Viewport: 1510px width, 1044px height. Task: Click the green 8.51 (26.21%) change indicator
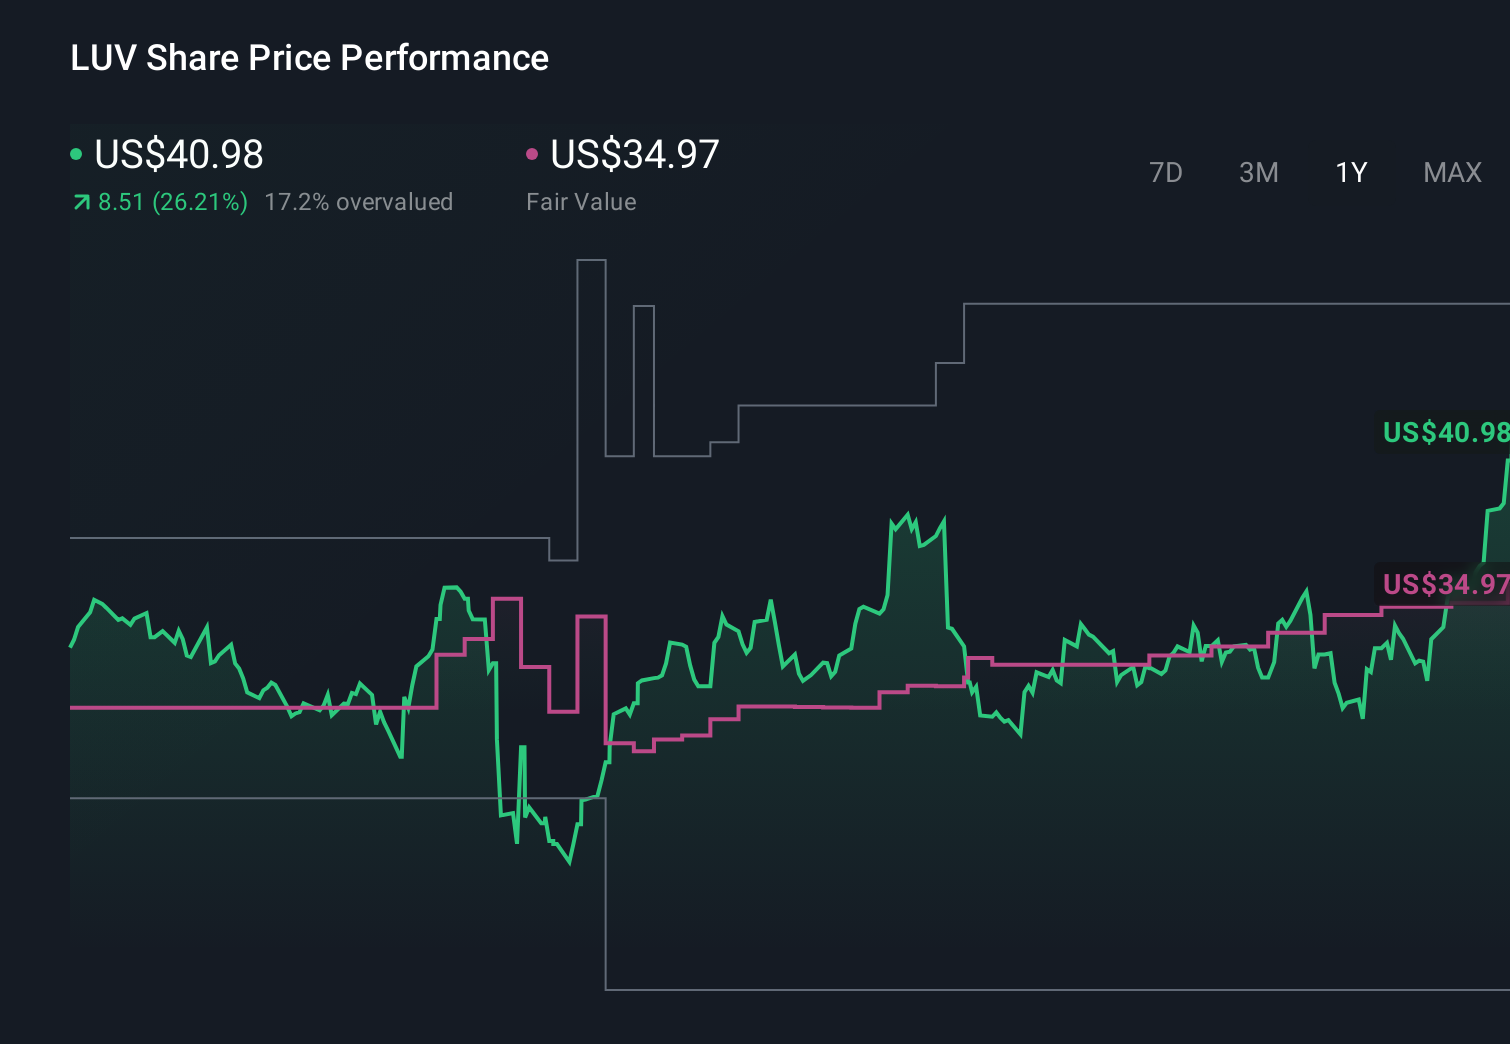[172, 201]
